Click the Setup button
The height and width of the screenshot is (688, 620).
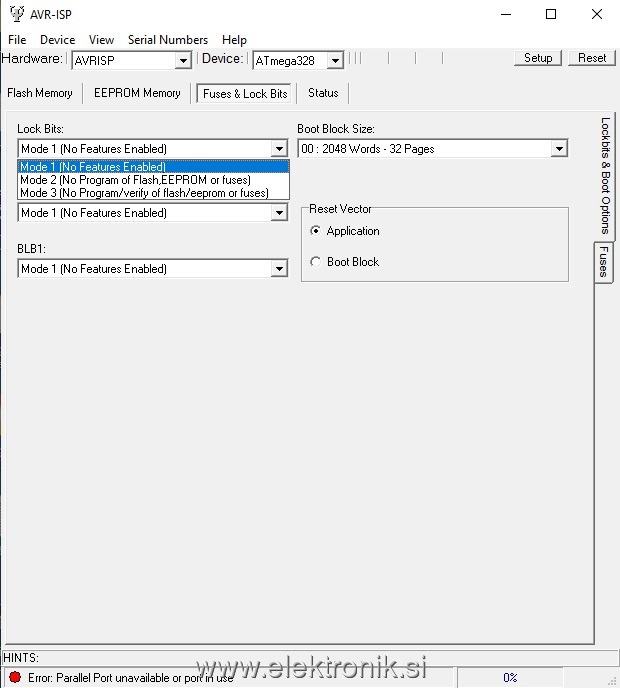pos(538,58)
